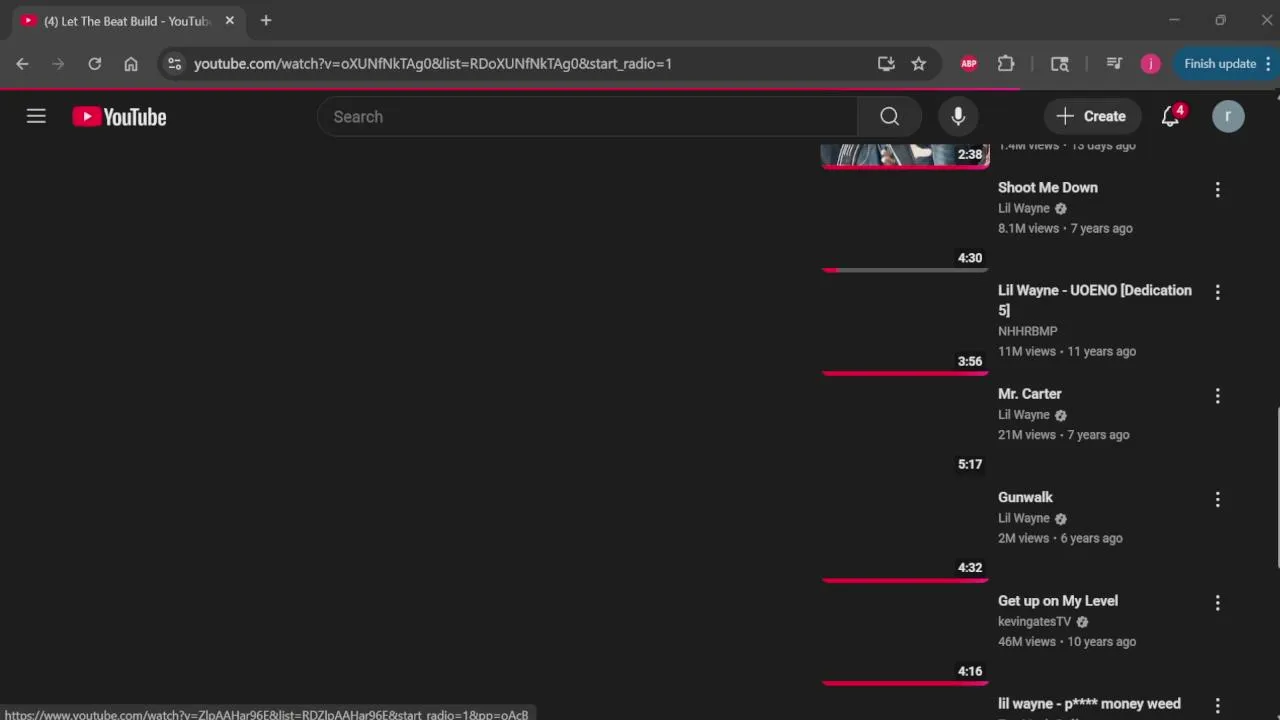1280x720 pixels.
Task: Open Lil Wayne - UOENO [Dedication 5] title
Action: [x=1094, y=300]
